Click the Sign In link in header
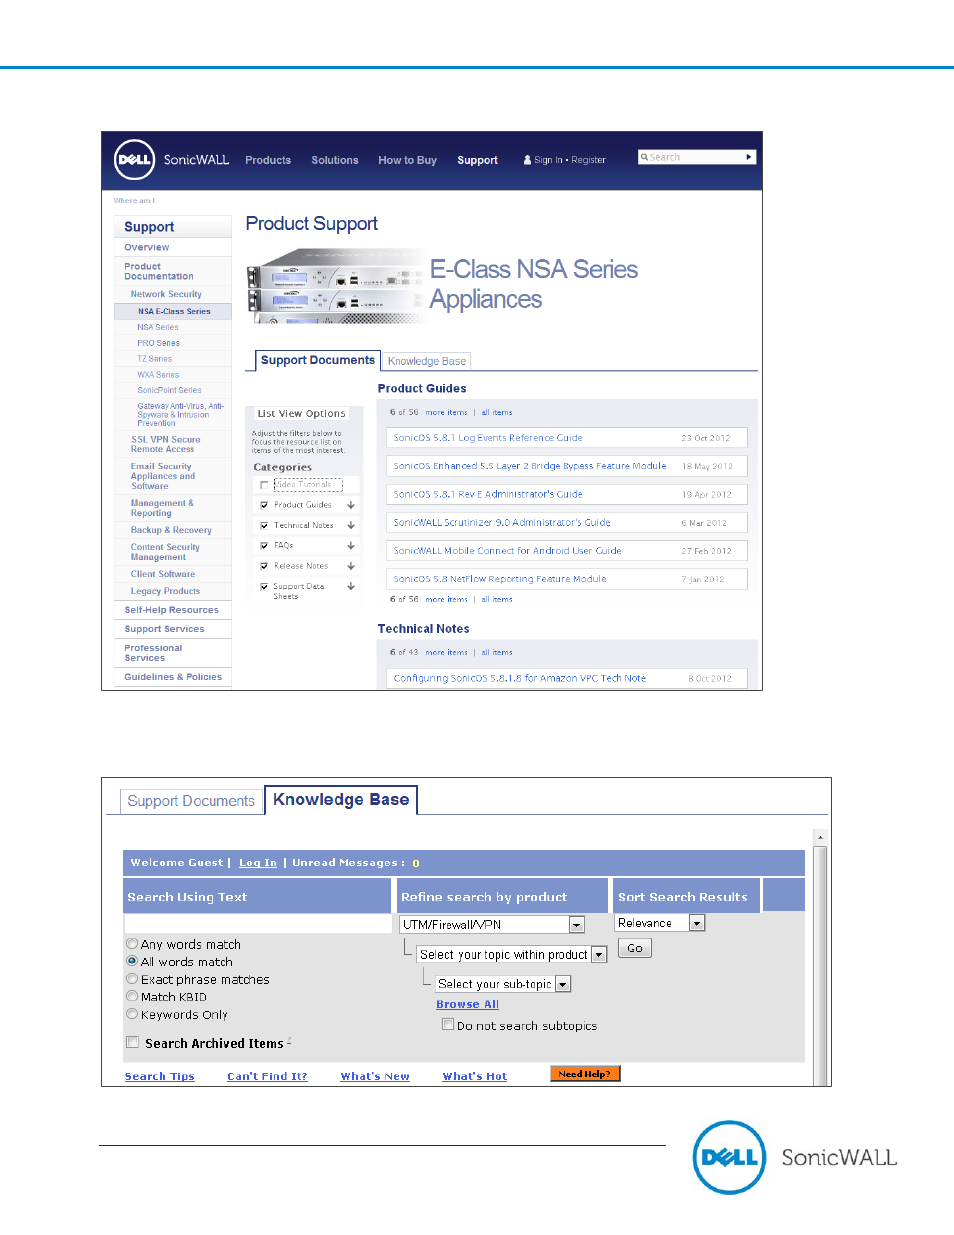Image resolution: width=954 pixels, height=1235 pixels. [x=548, y=160]
